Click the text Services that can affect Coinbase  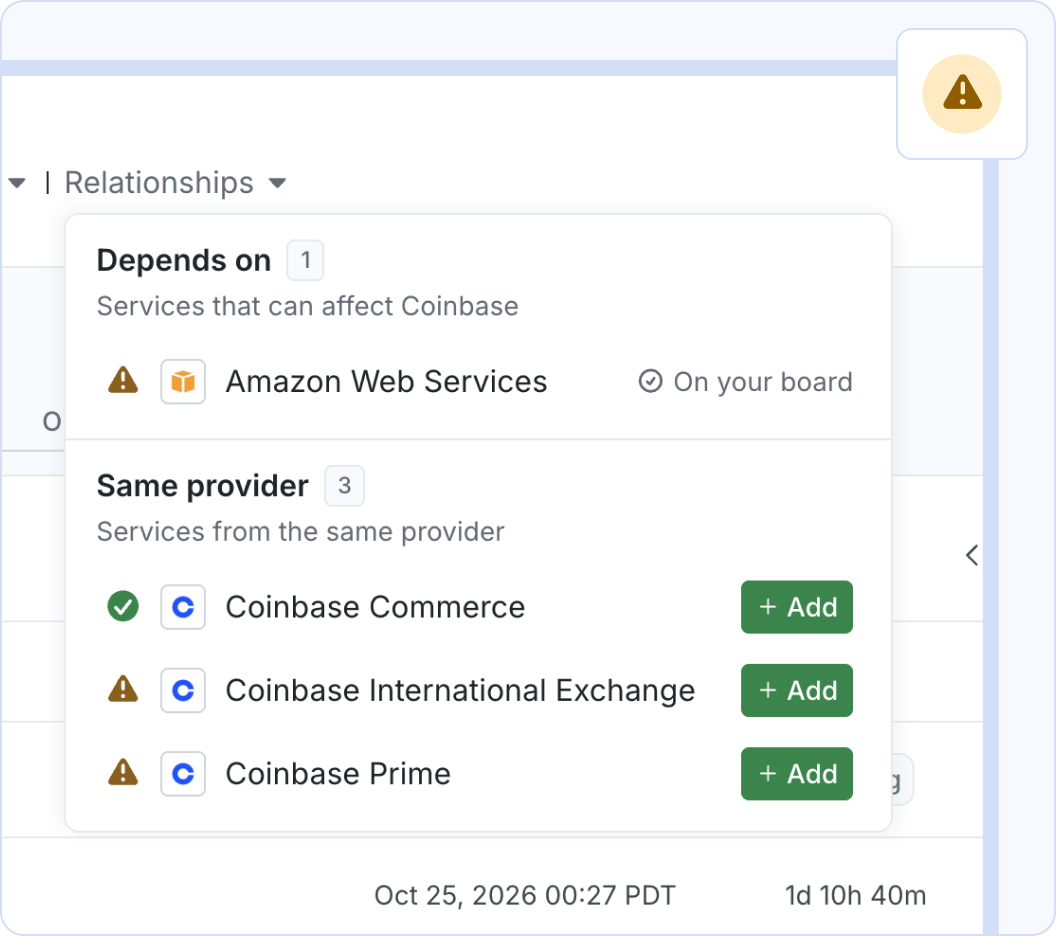308,306
